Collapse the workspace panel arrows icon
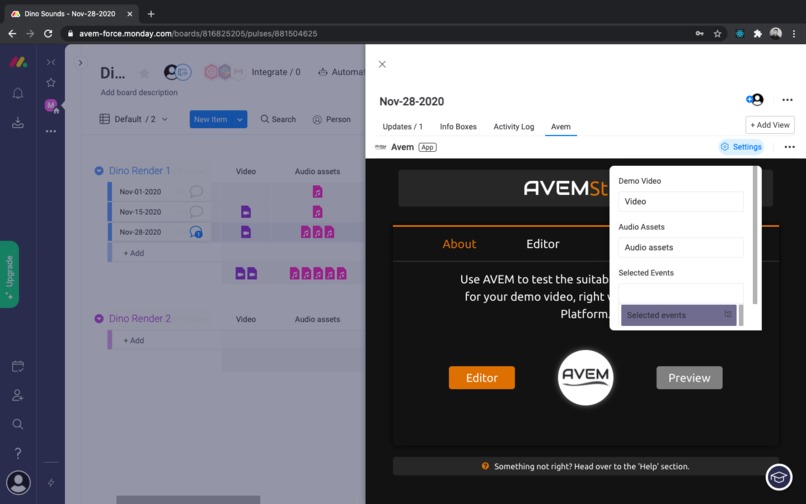 pos(51,62)
